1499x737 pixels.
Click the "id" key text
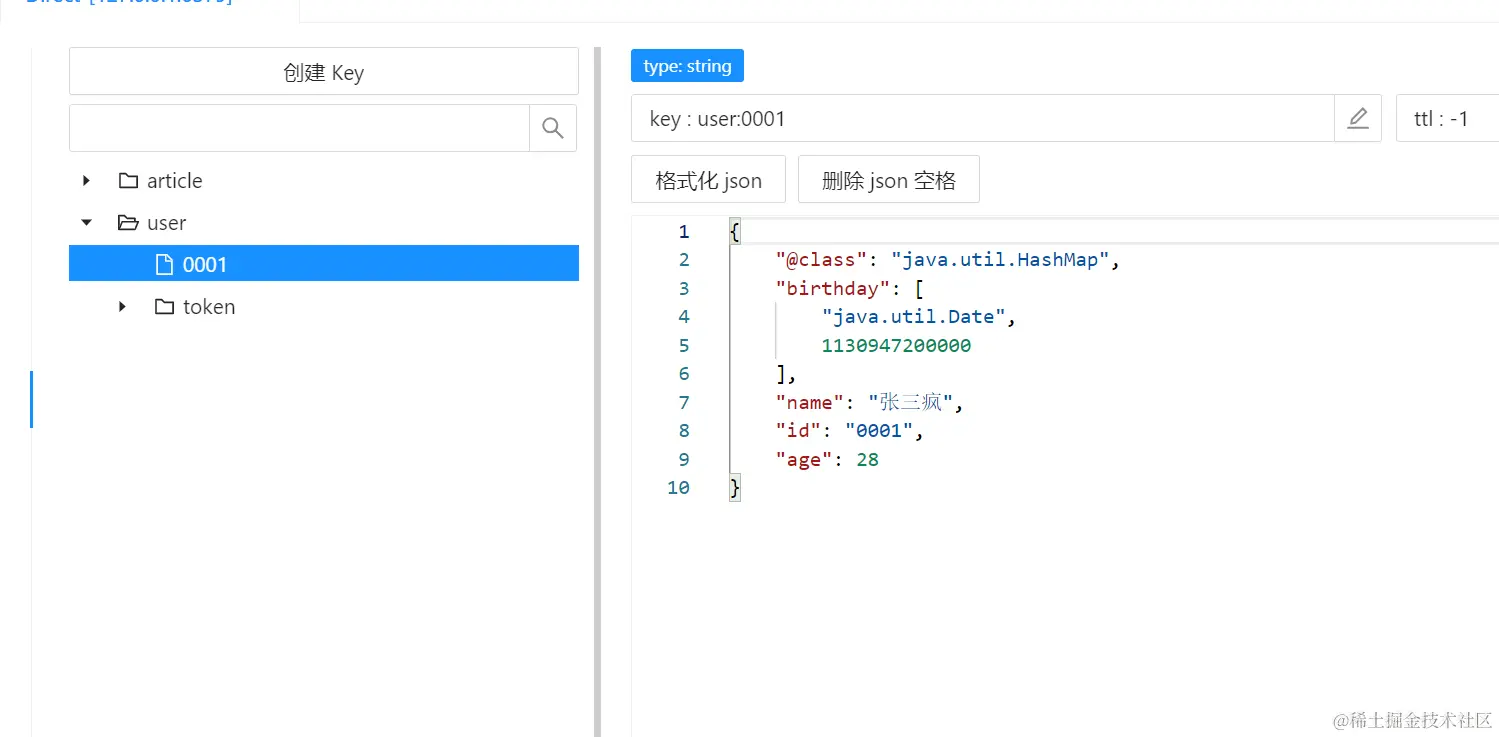799,431
